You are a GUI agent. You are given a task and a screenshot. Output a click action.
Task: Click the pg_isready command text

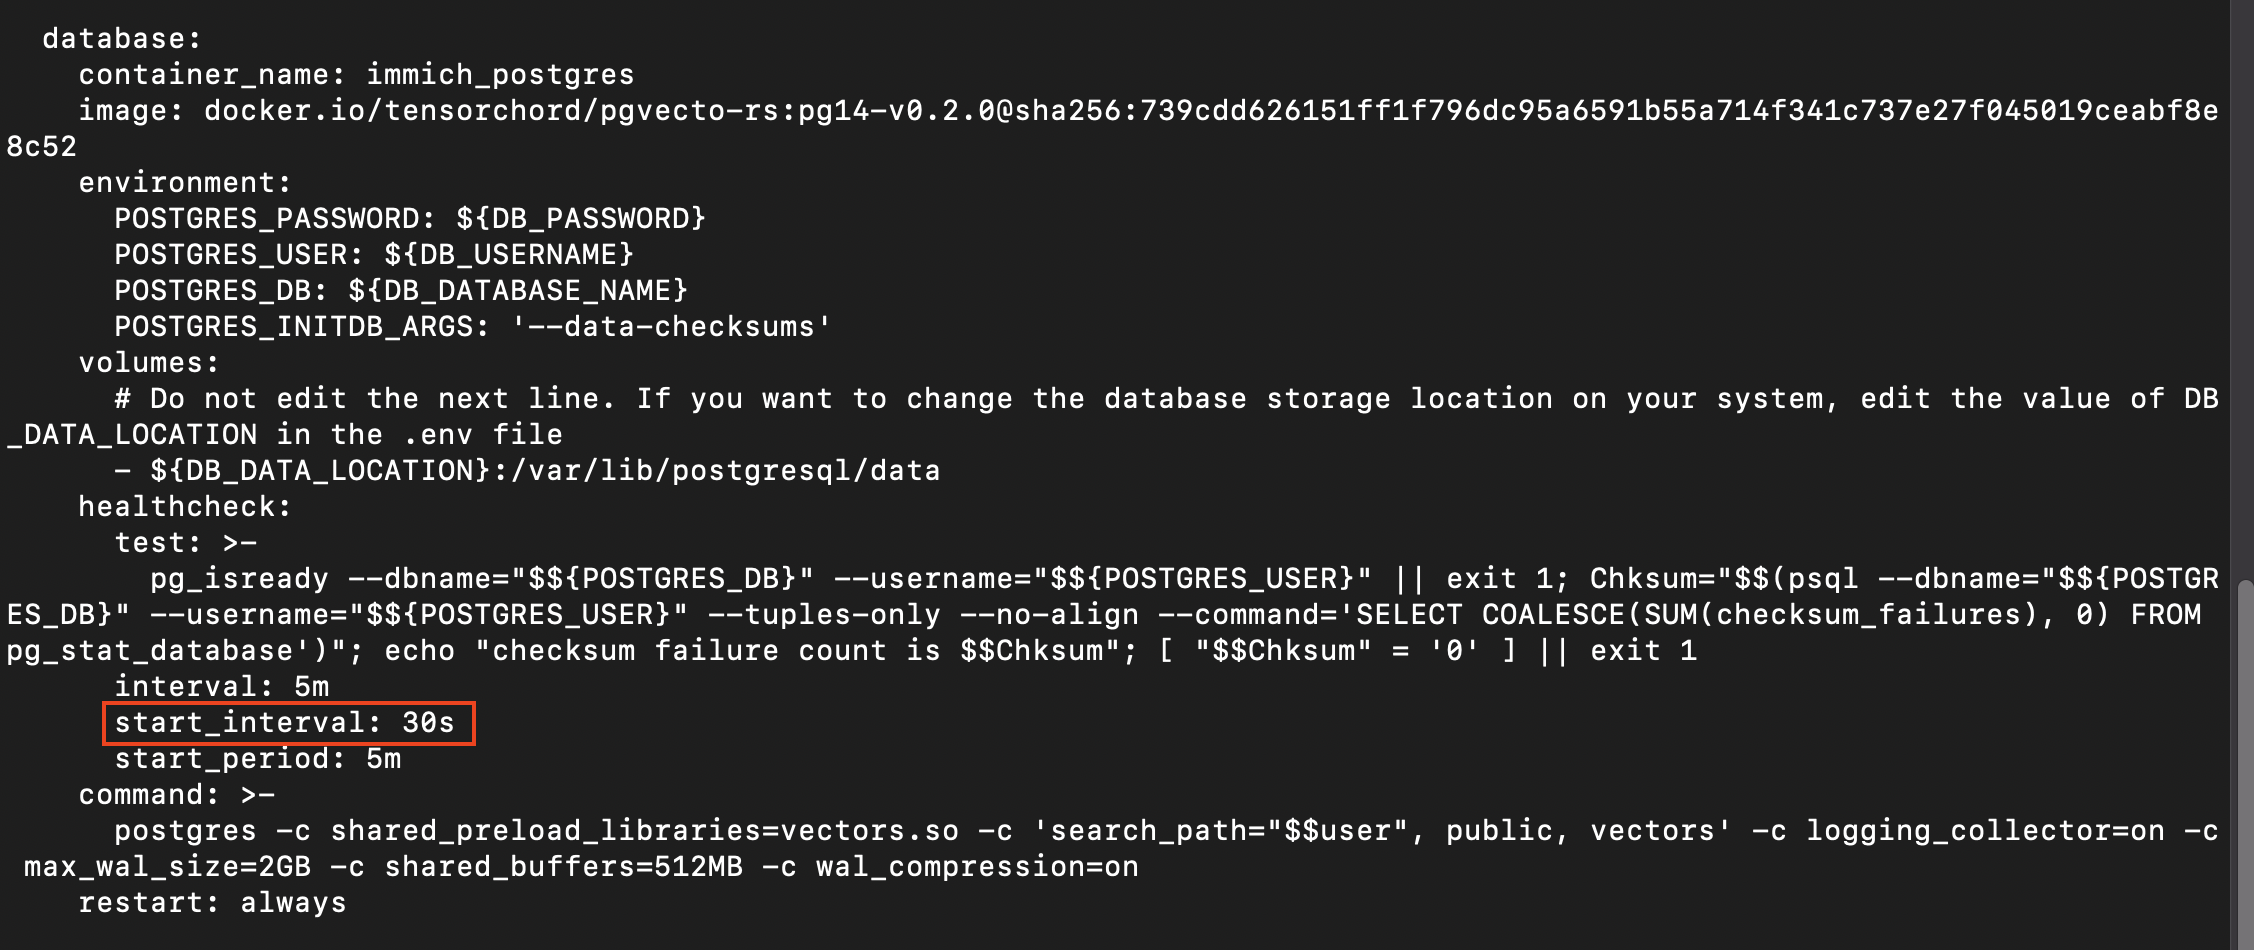(239, 579)
